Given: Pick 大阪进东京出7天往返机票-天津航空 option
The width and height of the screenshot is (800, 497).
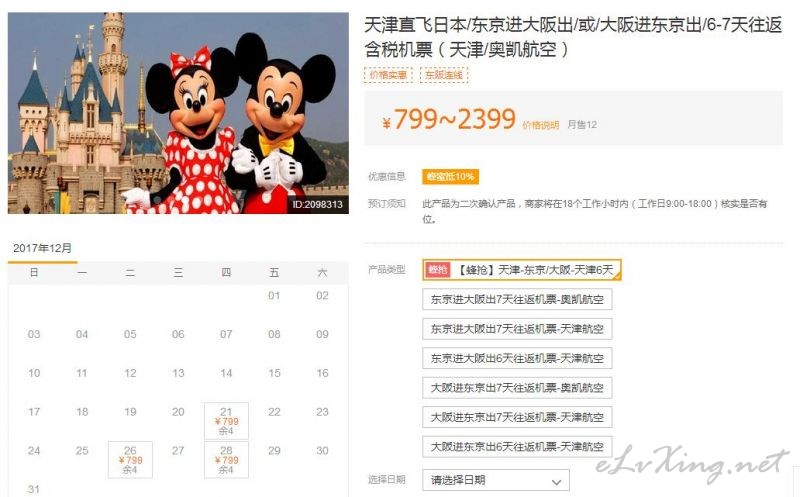Looking at the screenshot, I should point(517,417).
